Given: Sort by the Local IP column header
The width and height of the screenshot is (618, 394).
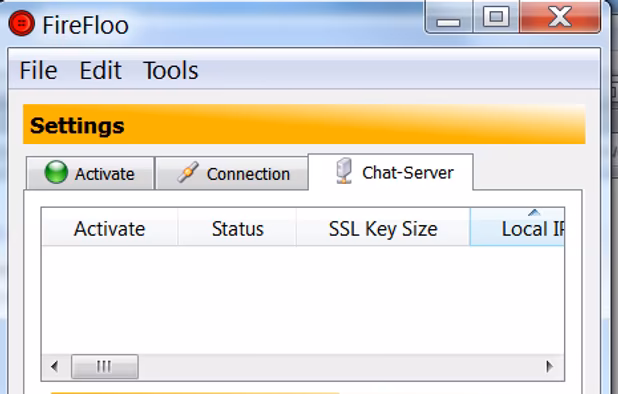Looking at the screenshot, I should pos(517,227).
